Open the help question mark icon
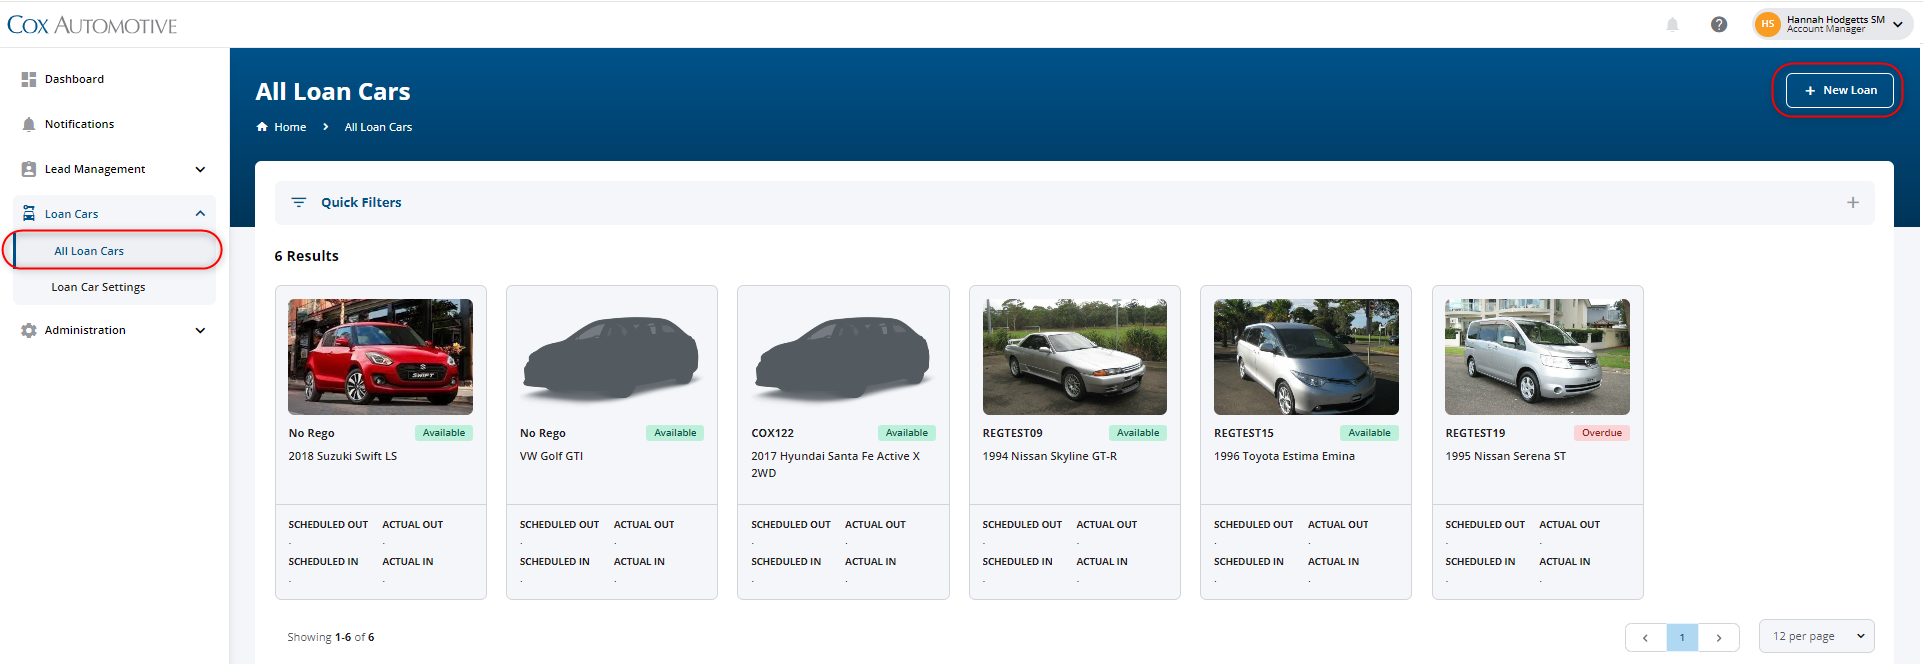The width and height of the screenshot is (1923, 664). [1719, 24]
